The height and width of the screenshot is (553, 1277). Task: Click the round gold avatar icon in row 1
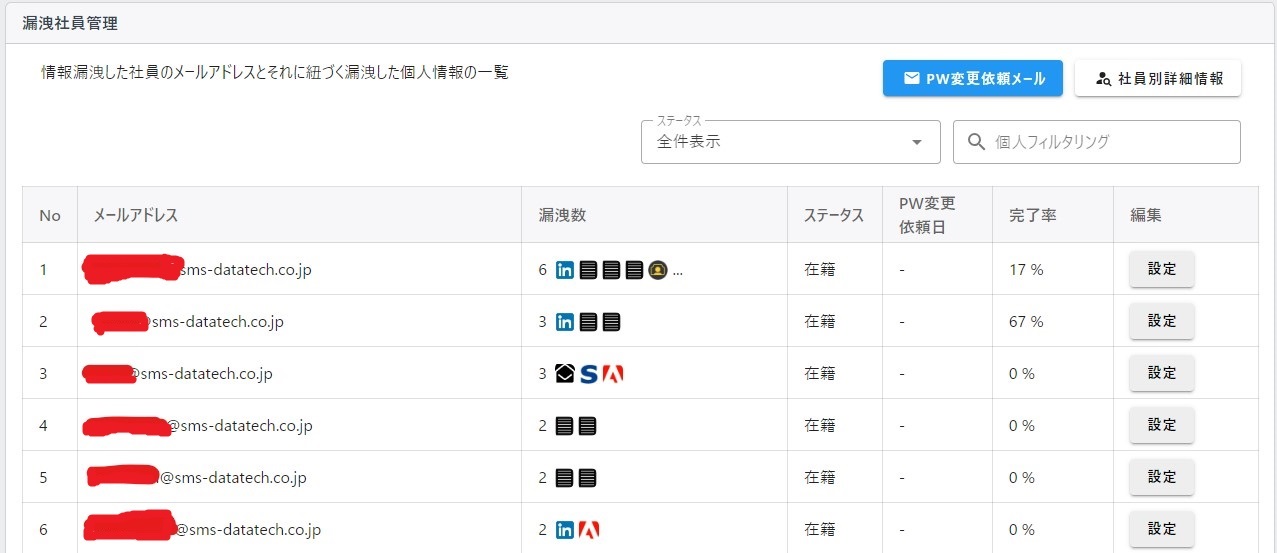pos(657,270)
